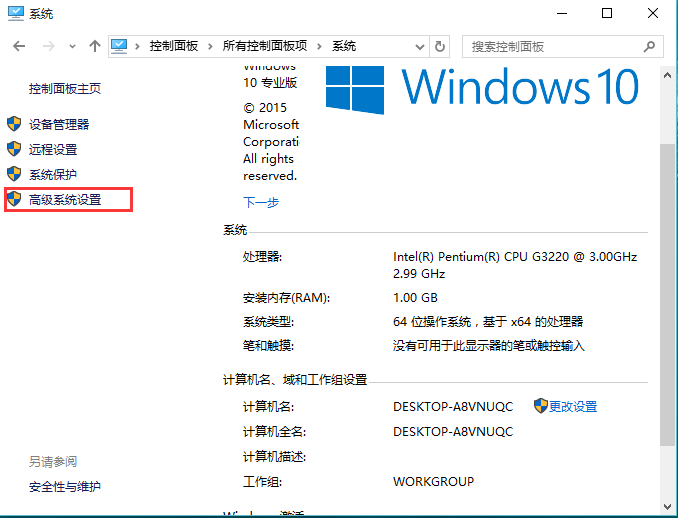
Task: Click the 10 专业版 edition text
Action: click(x=270, y=83)
